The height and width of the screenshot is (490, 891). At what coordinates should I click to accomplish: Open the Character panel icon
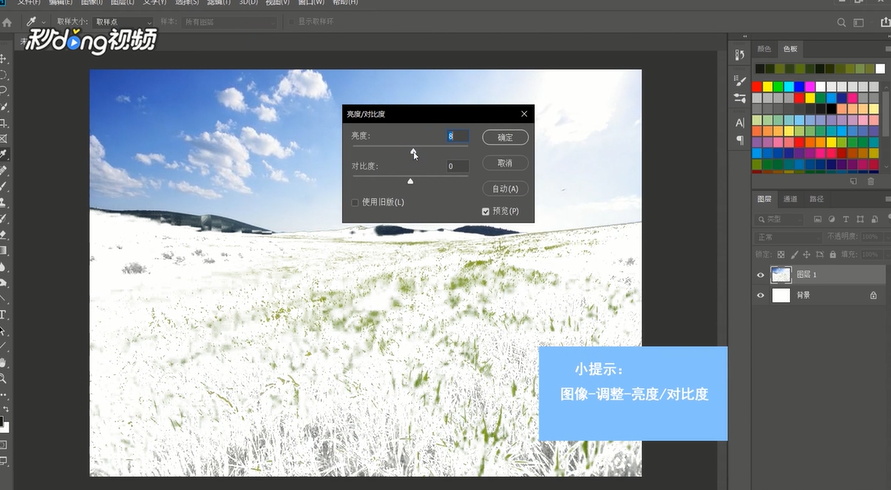(739, 122)
